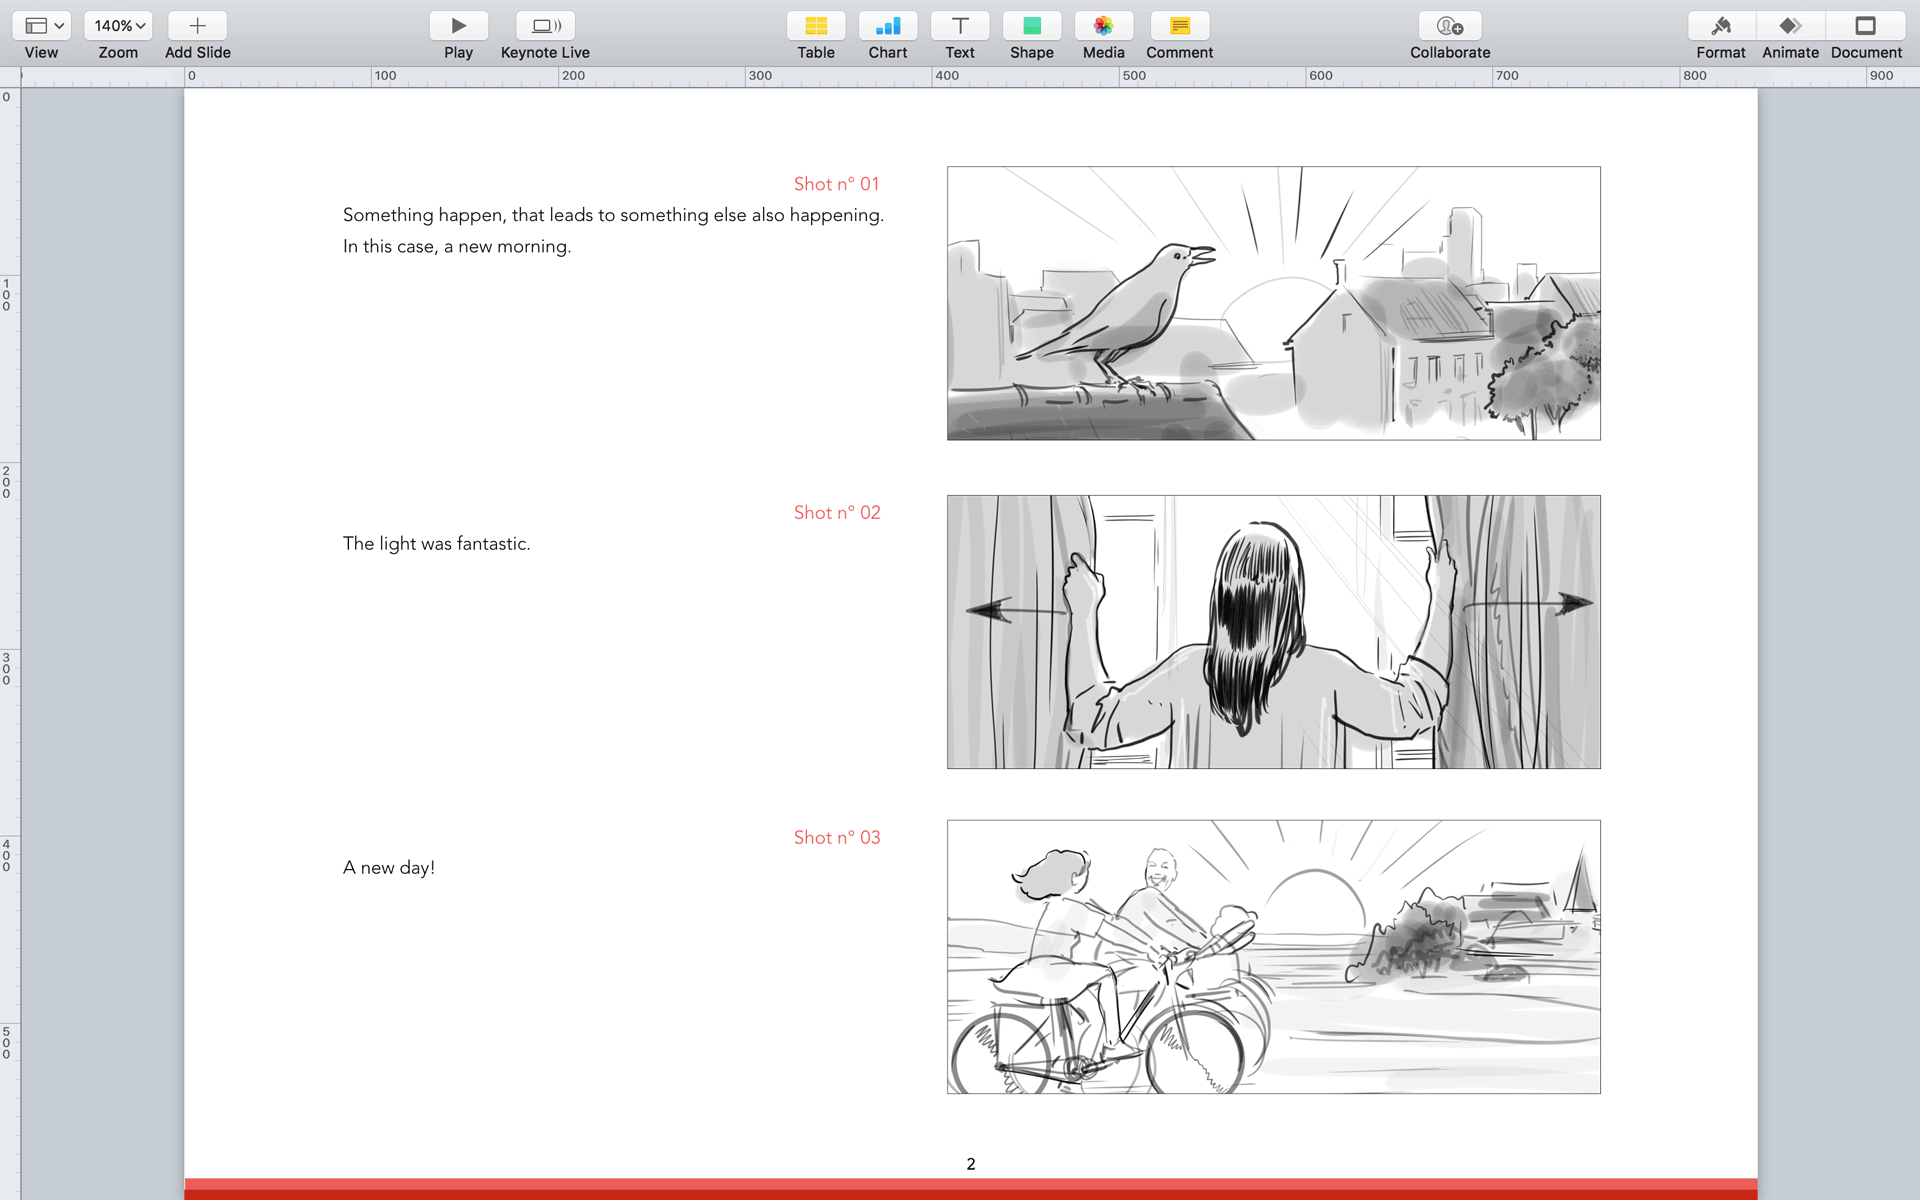1920x1200 pixels.
Task: Add a new slide
Action: 197,26
